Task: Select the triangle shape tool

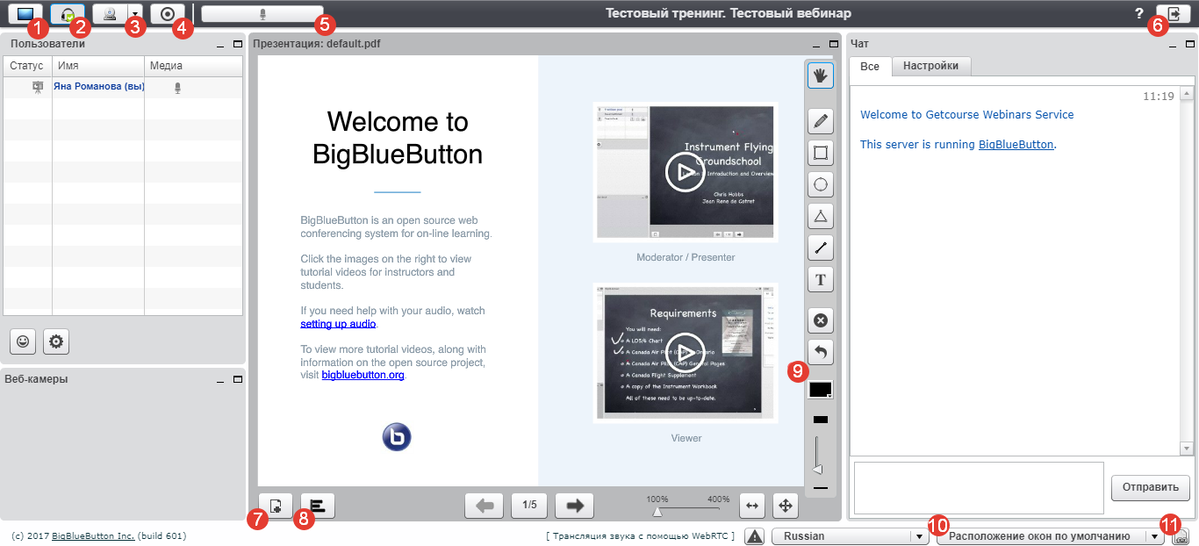Action: point(820,216)
